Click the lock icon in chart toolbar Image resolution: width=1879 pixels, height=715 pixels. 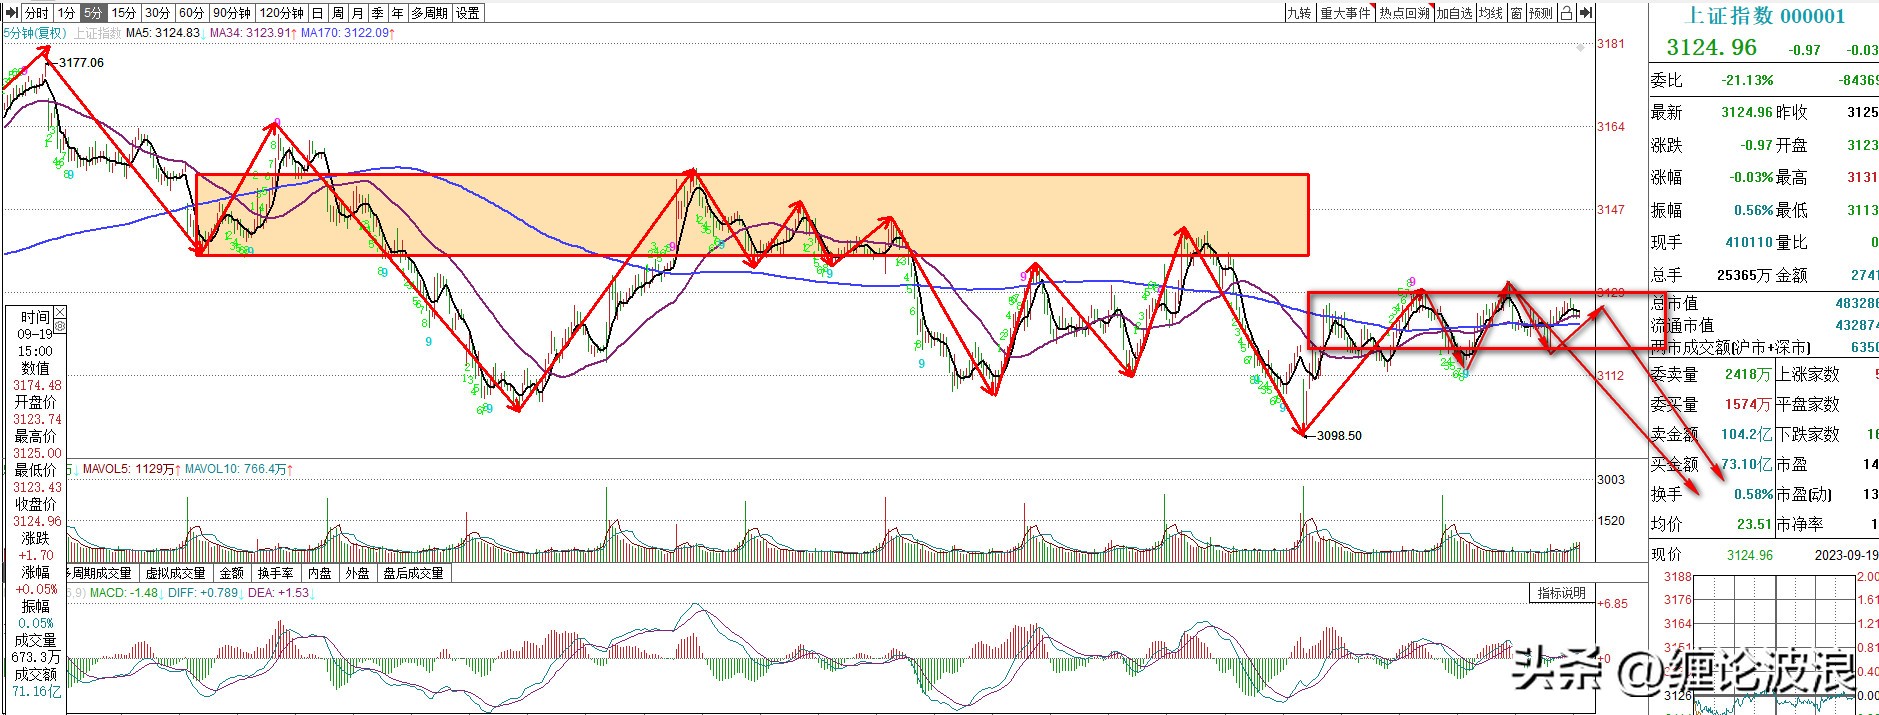(1566, 13)
